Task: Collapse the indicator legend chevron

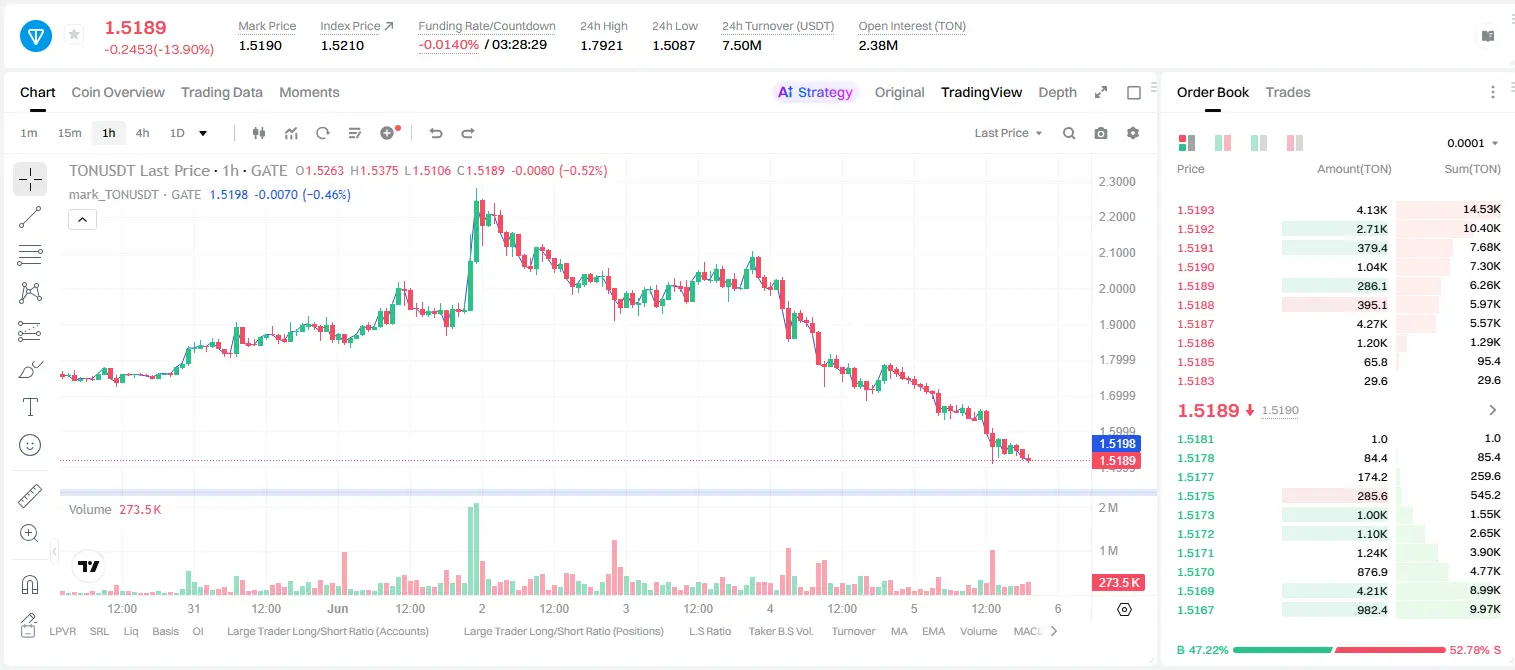Action: (x=82, y=219)
